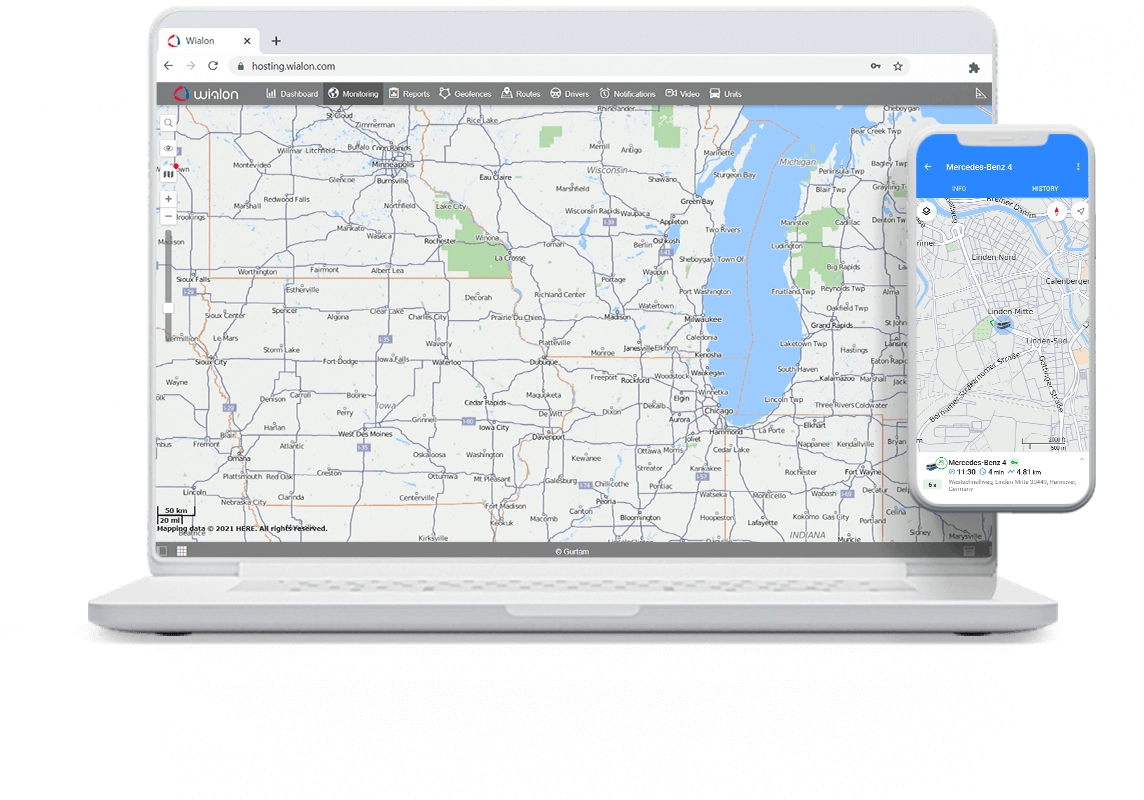Click the © Gurtam footer link

(x=572, y=551)
